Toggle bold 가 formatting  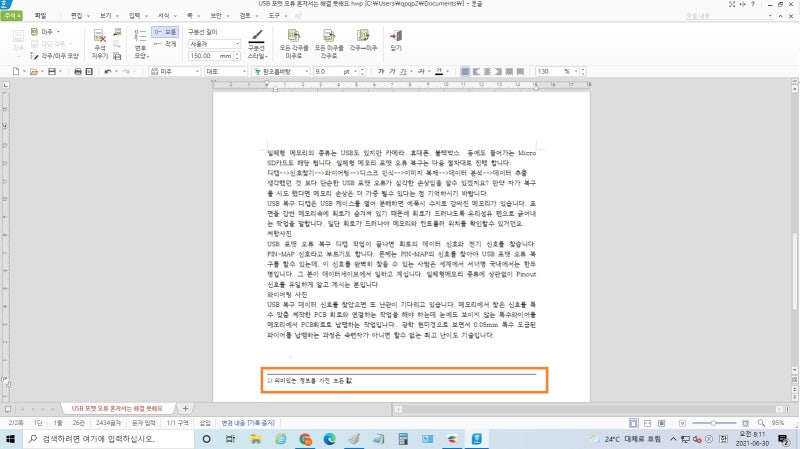pos(381,71)
